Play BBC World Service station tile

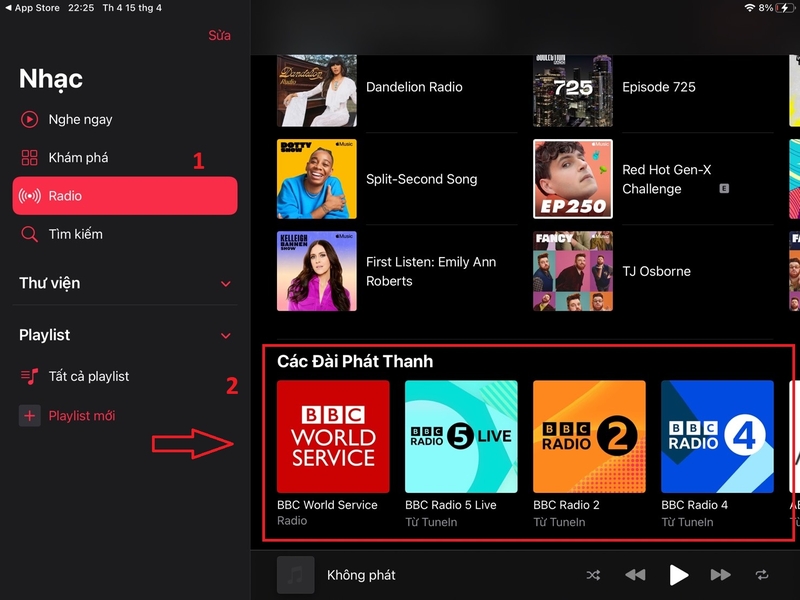pos(333,437)
